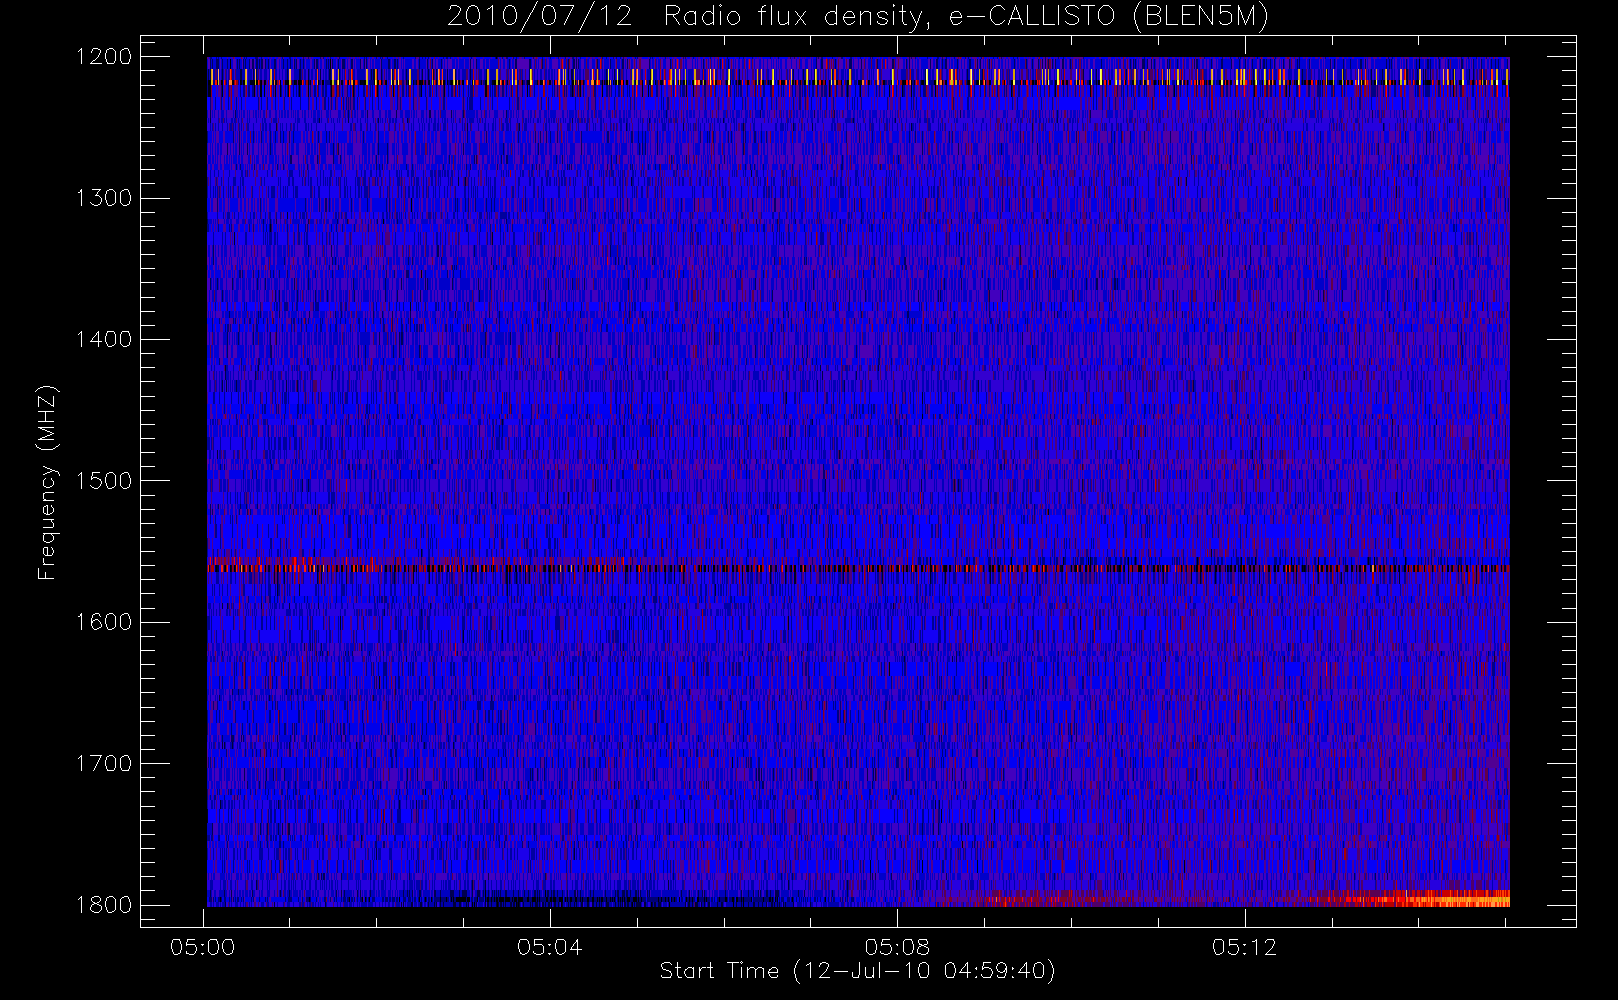Click the 1300 frequency tick label
The image size is (1618, 1000).
coord(104,198)
